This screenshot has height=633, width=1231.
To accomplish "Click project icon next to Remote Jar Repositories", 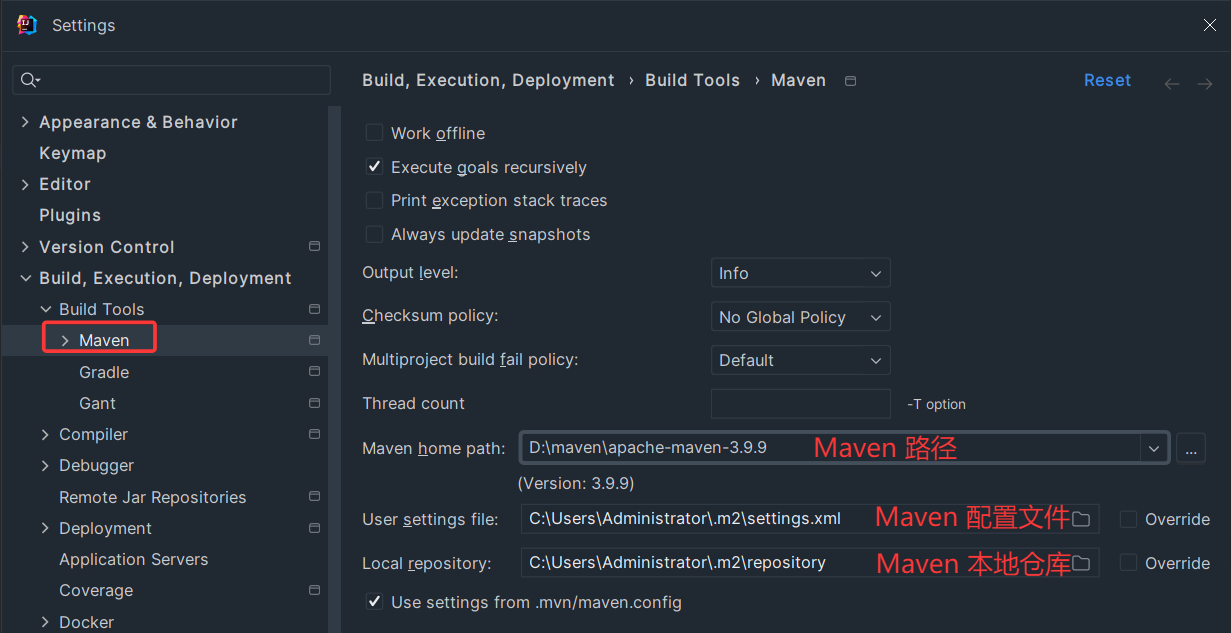I will point(314,496).
